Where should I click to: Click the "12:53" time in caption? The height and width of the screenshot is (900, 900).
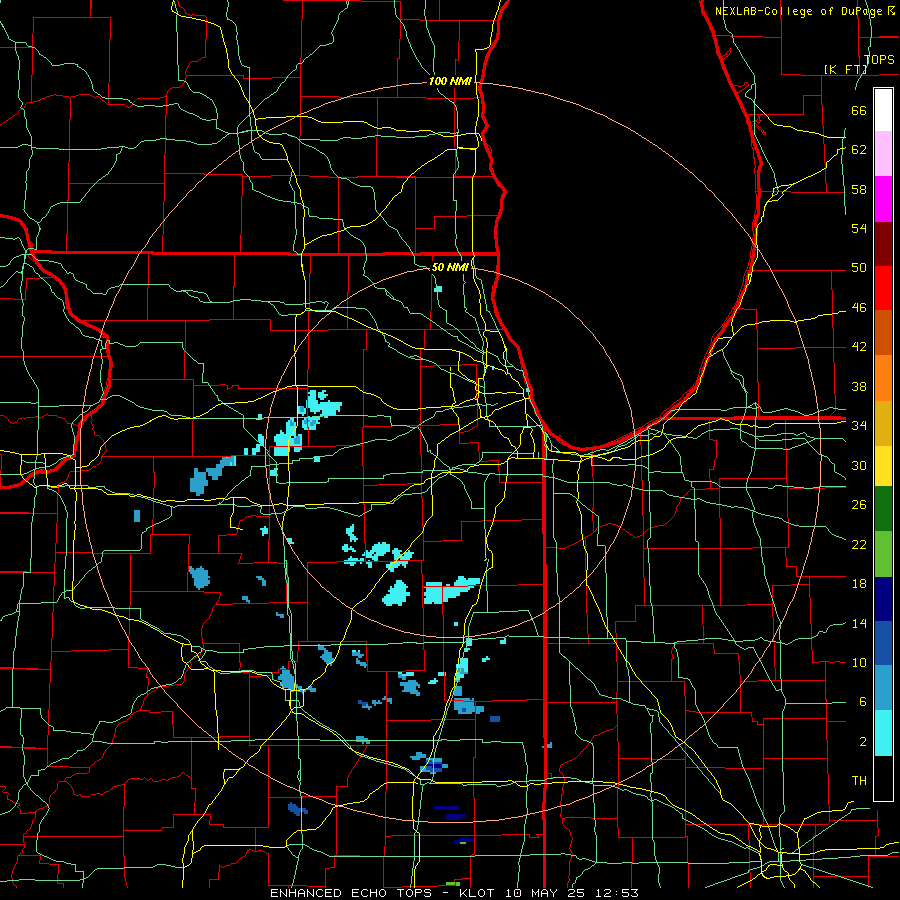[618, 893]
